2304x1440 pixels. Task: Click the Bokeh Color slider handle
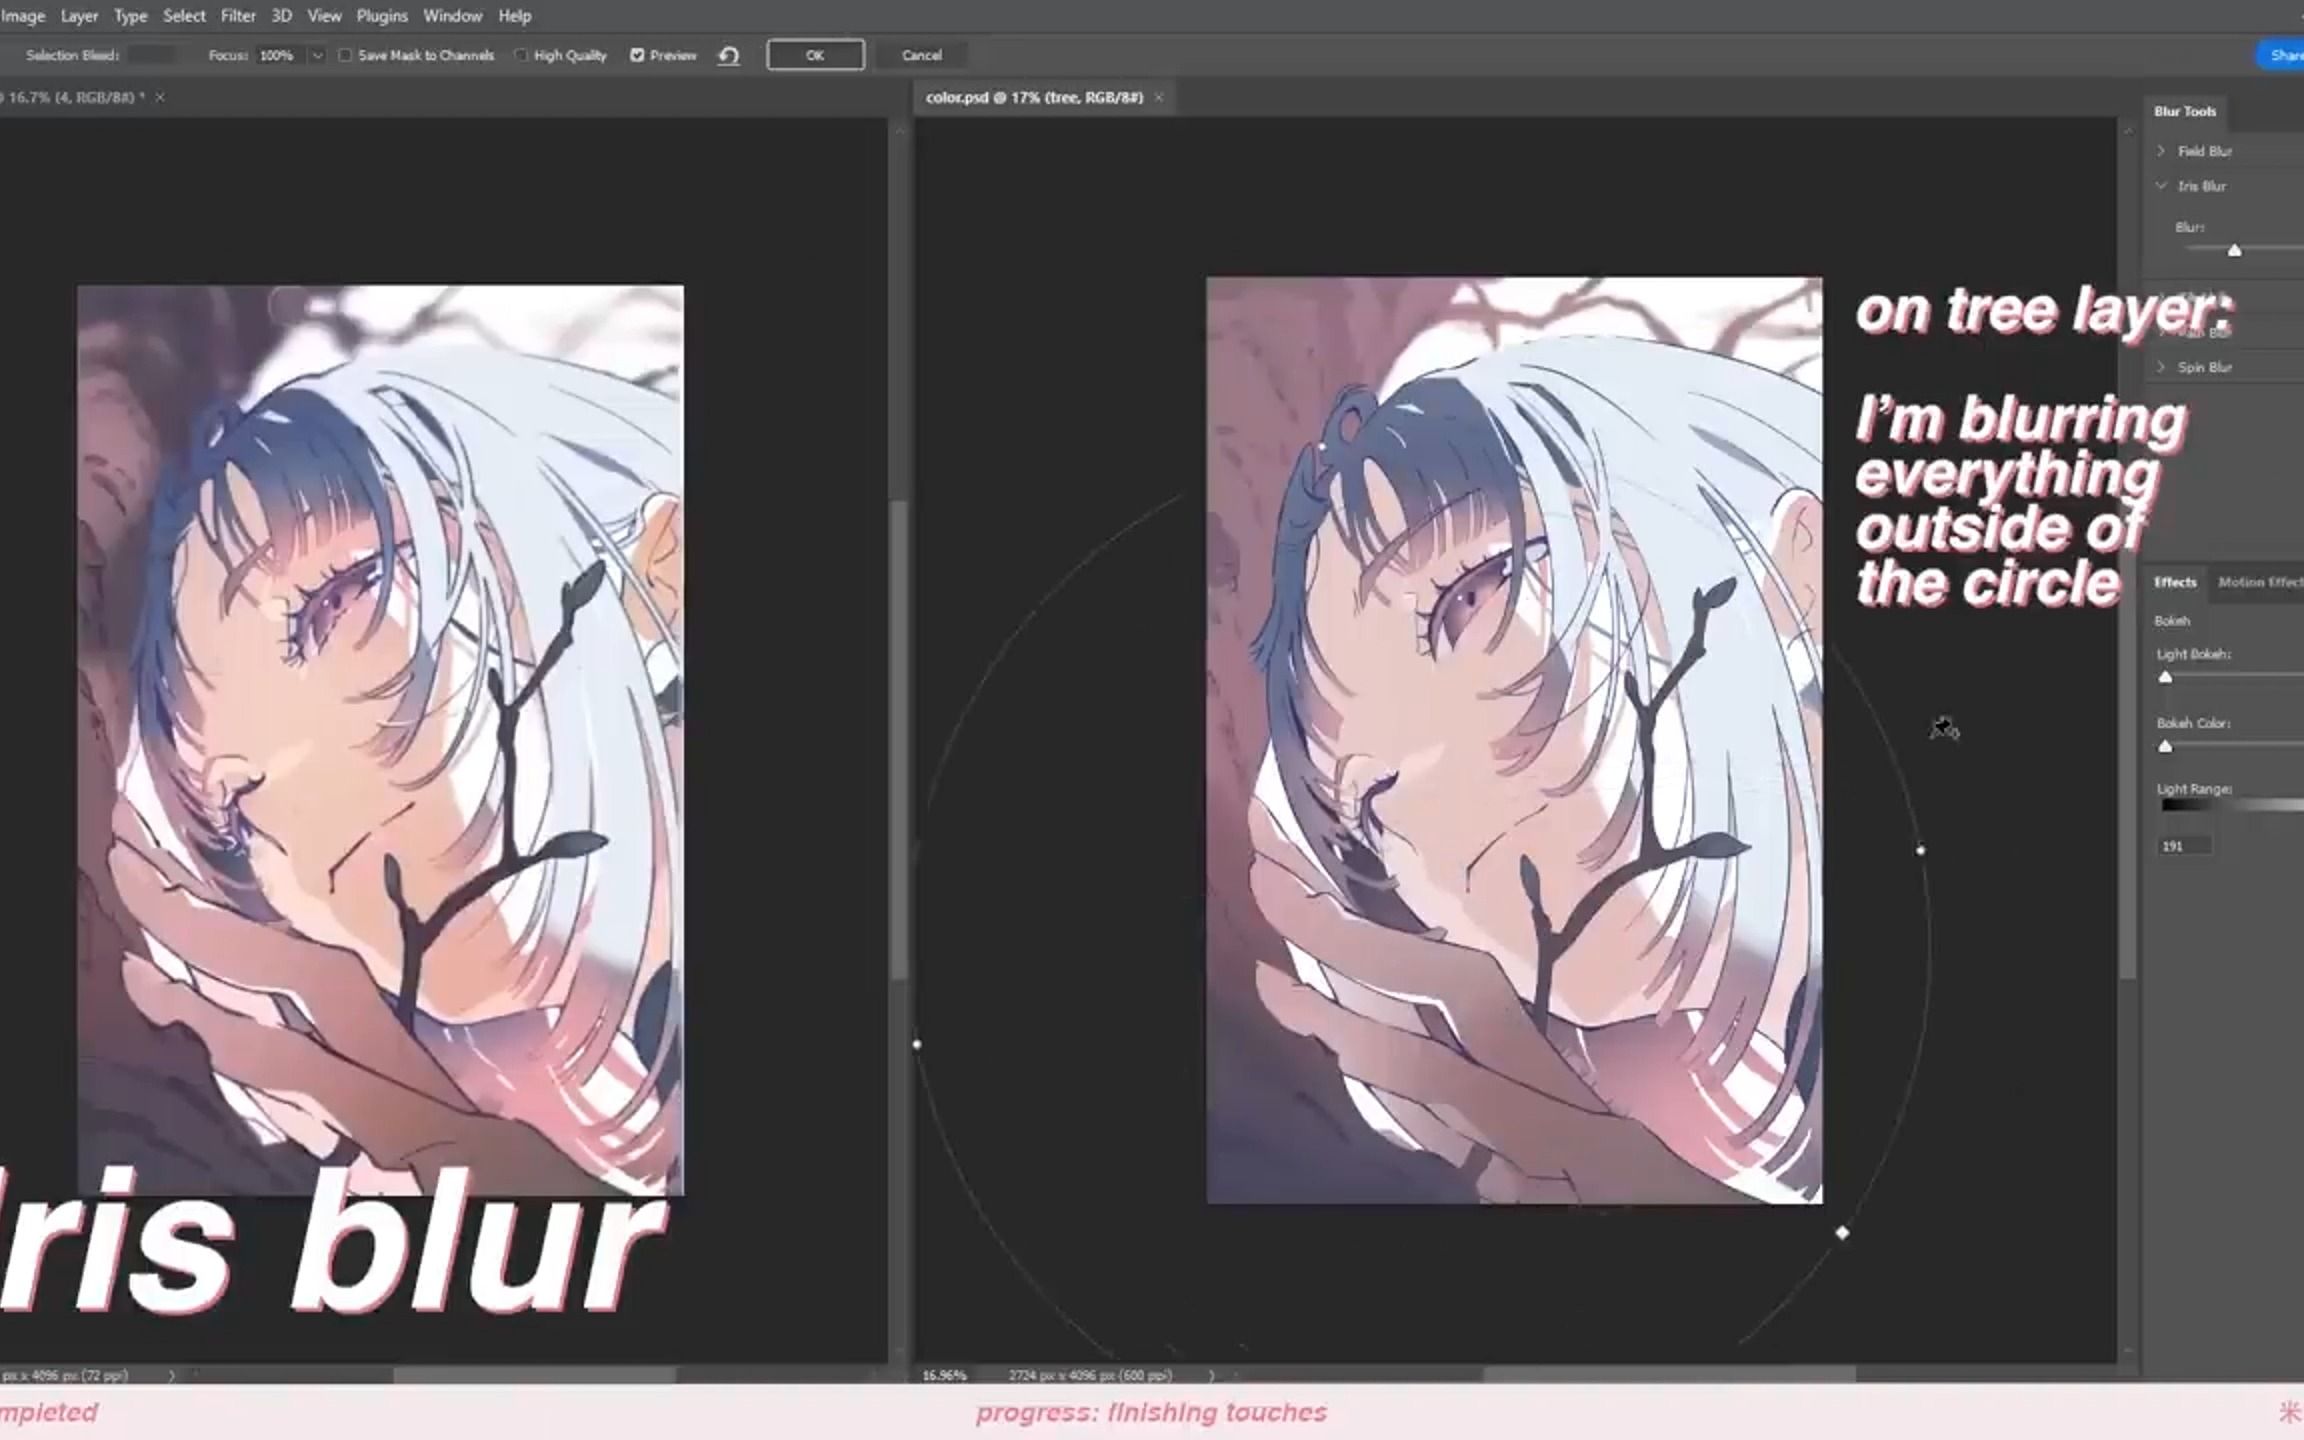pos(2165,746)
